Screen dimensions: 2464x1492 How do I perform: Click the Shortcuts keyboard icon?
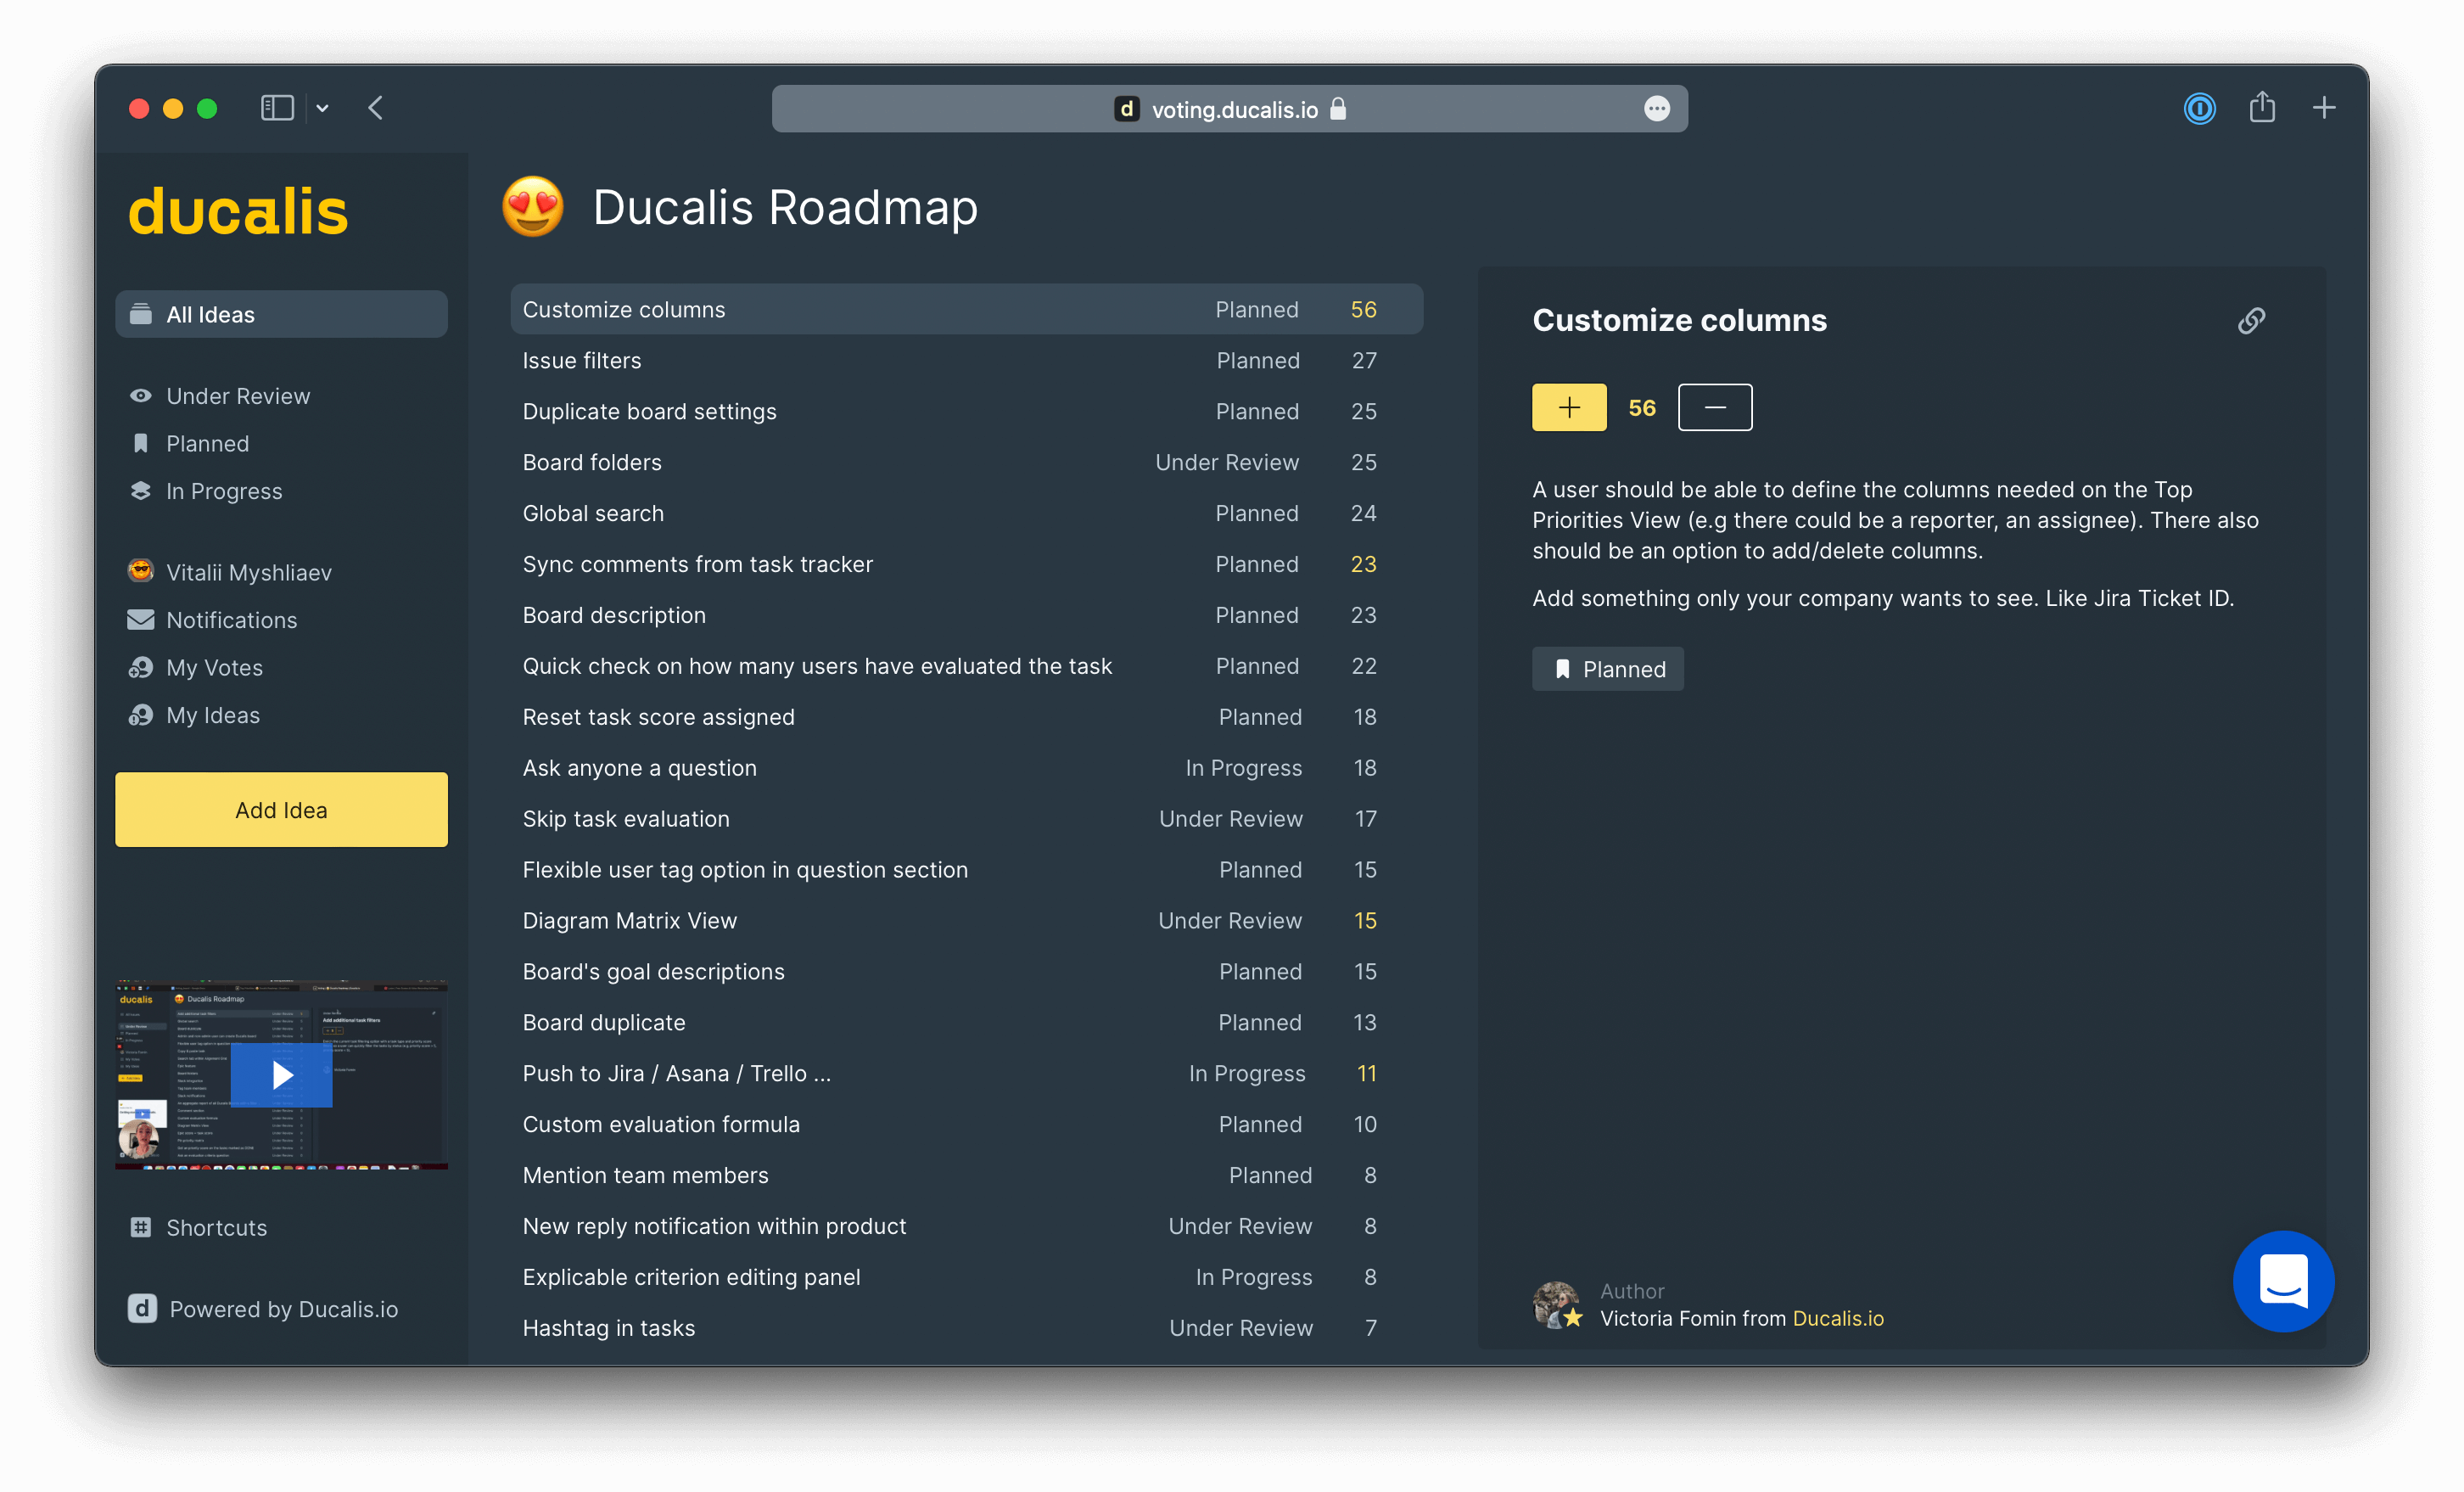click(141, 1227)
